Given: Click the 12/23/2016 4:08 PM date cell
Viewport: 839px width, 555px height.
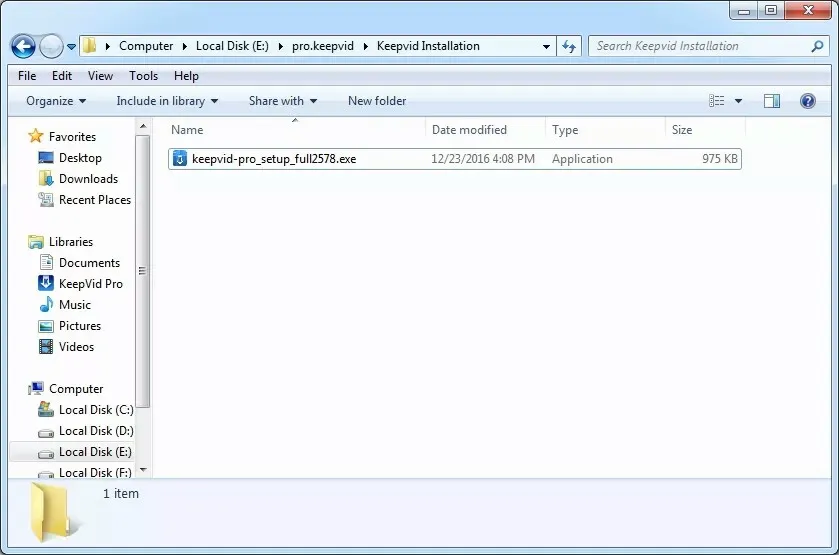Looking at the screenshot, I should tap(483, 159).
